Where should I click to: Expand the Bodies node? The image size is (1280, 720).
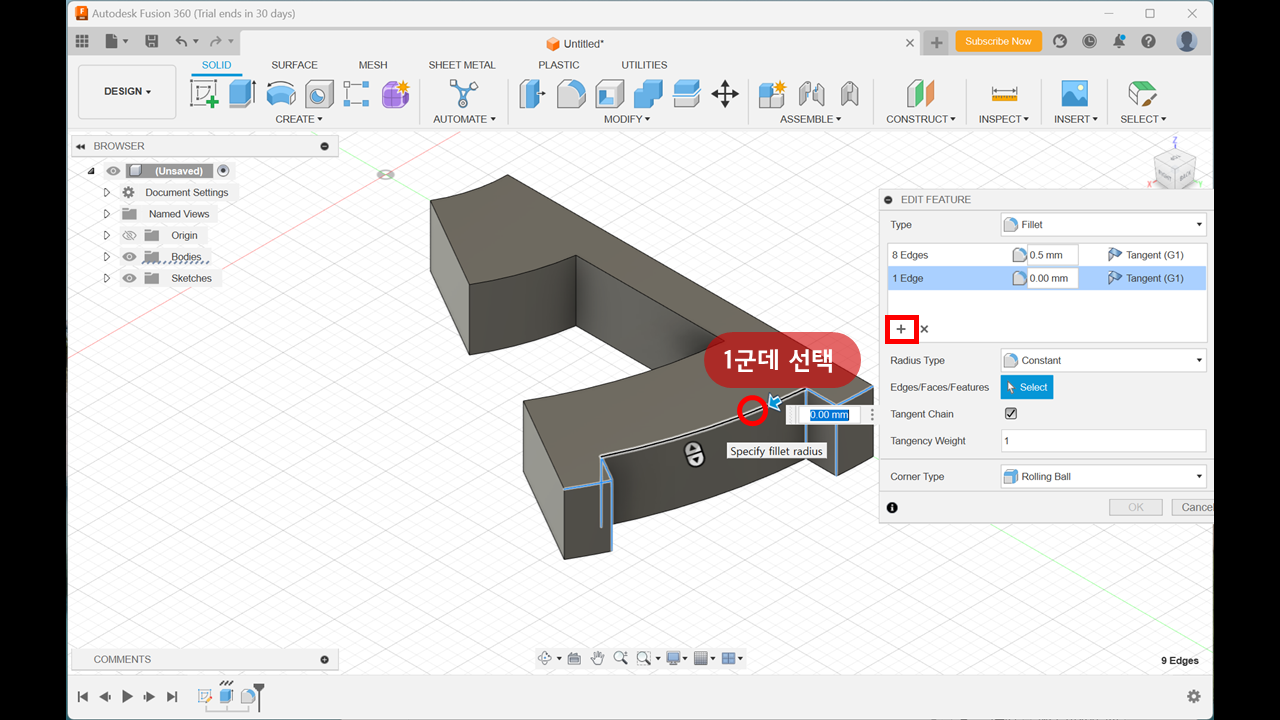107,257
